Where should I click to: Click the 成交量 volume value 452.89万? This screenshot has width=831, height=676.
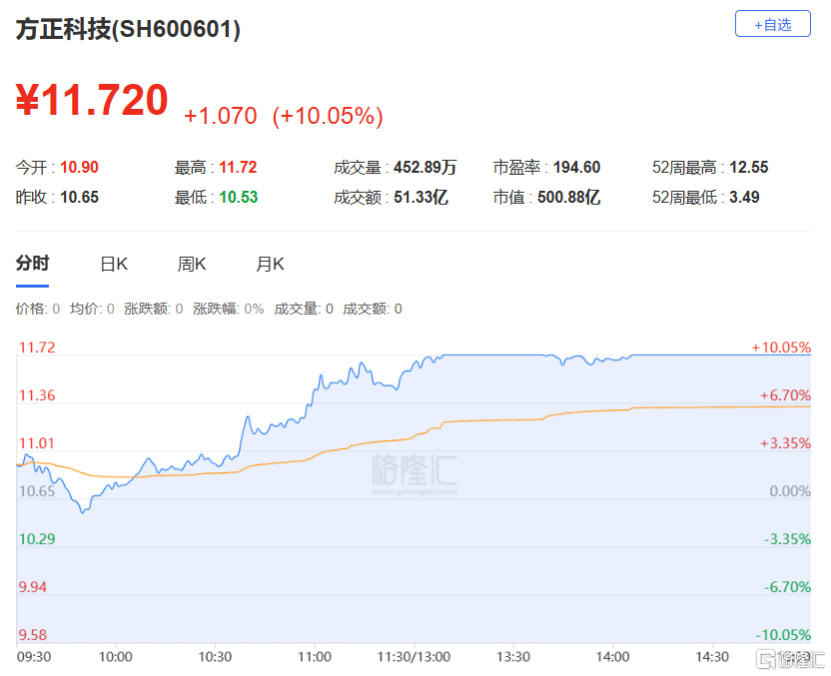pyautogui.click(x=424, y=168)
